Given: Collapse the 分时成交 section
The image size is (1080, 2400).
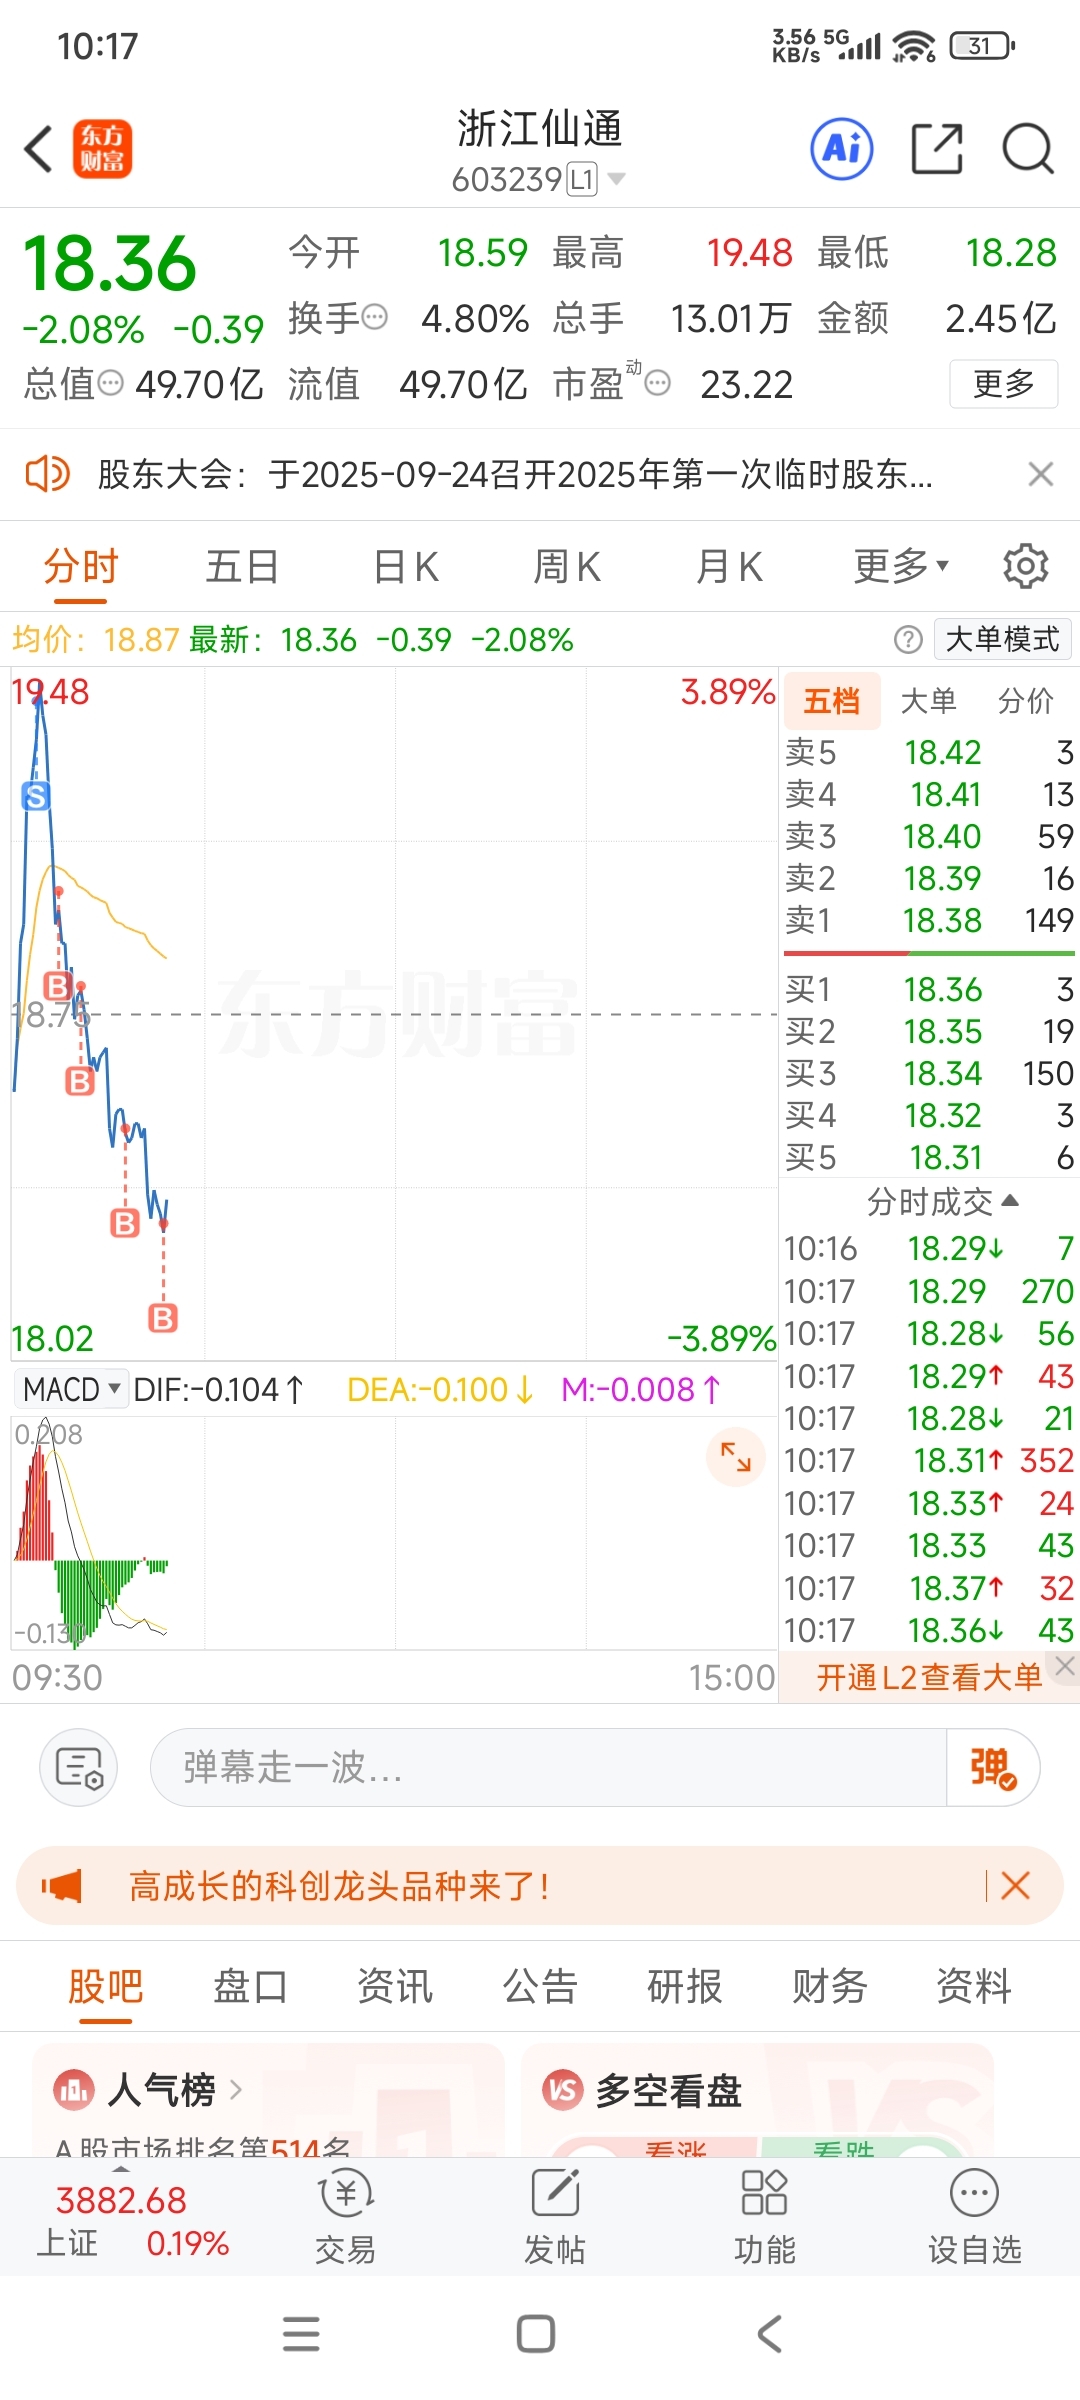Looking at the screenshot, I should point(943,1201).
